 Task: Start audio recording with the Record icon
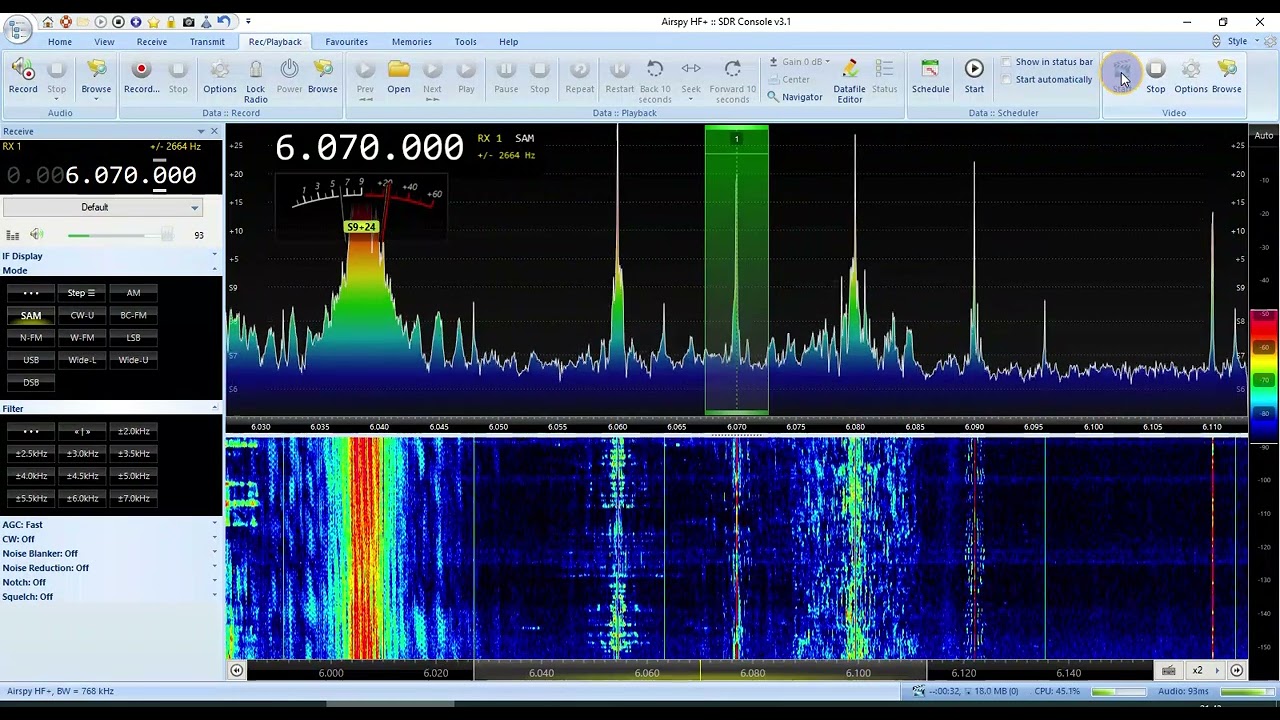point(22,76)
